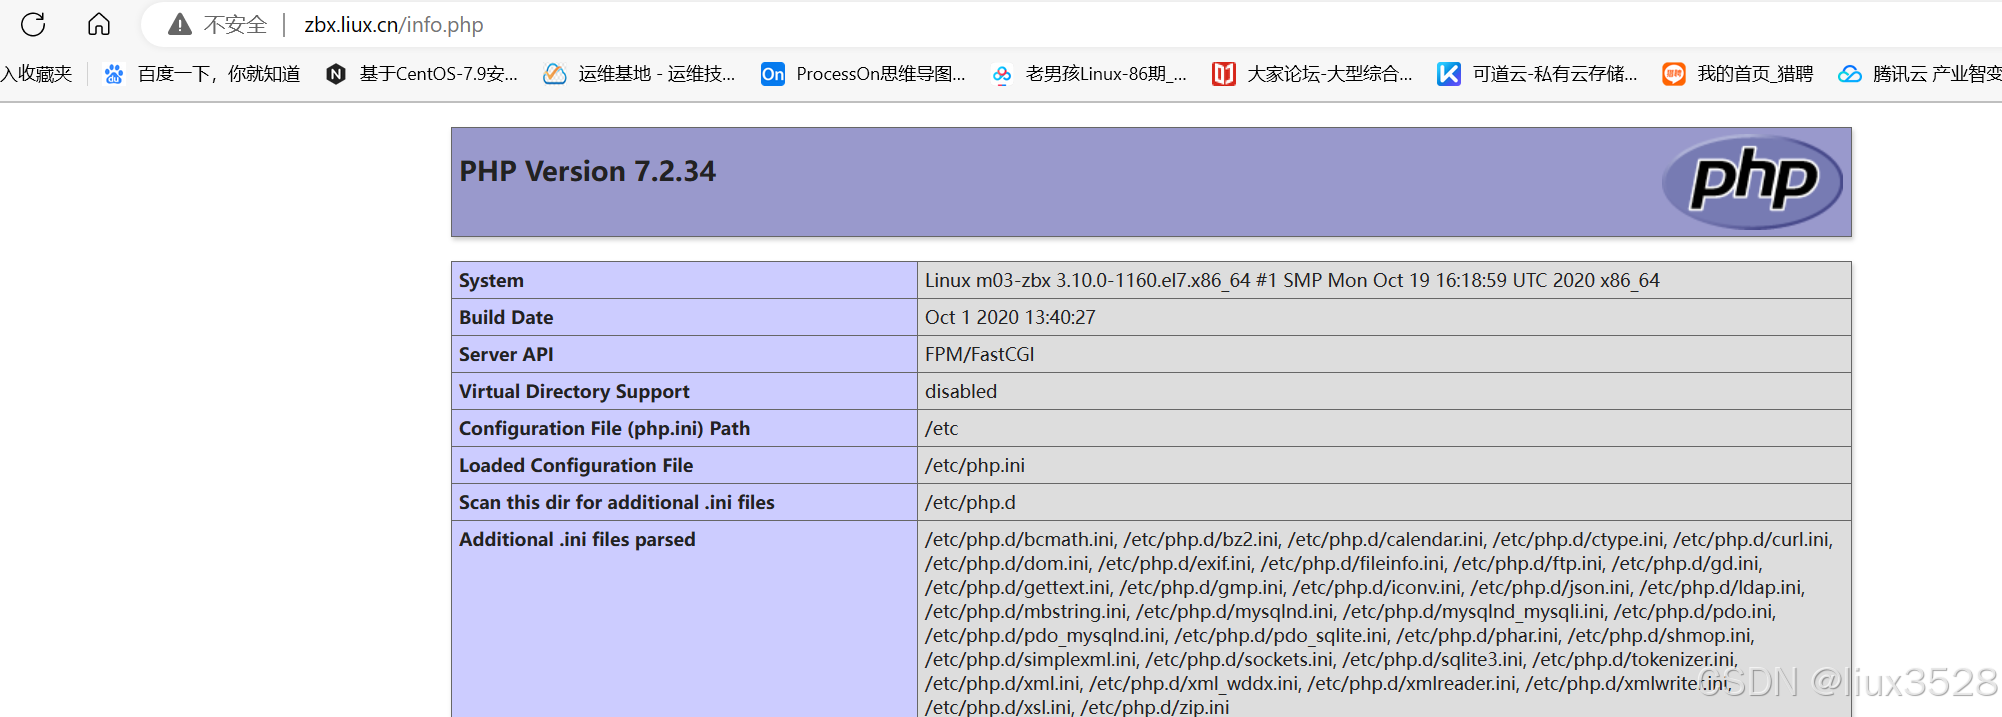Click the Oct 1 2020 13:40:27 value

coord(1010,318)
